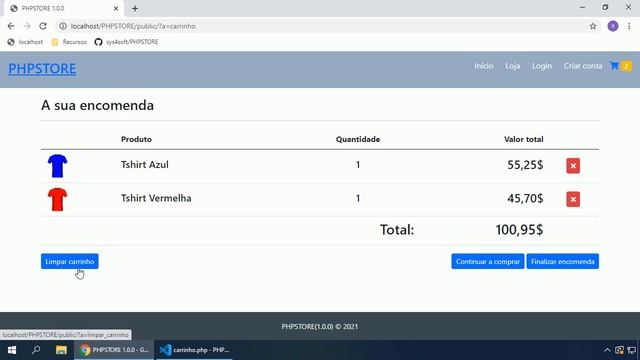
Task: Click the cart item count badge
Action: (626, 66)
